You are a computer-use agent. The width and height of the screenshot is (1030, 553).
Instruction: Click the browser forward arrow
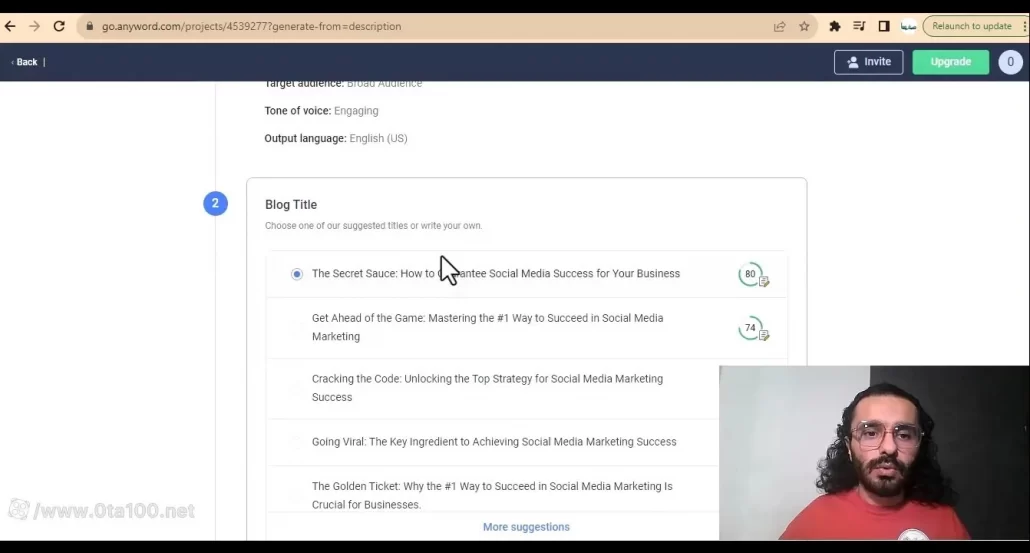[x=35, y=26]
